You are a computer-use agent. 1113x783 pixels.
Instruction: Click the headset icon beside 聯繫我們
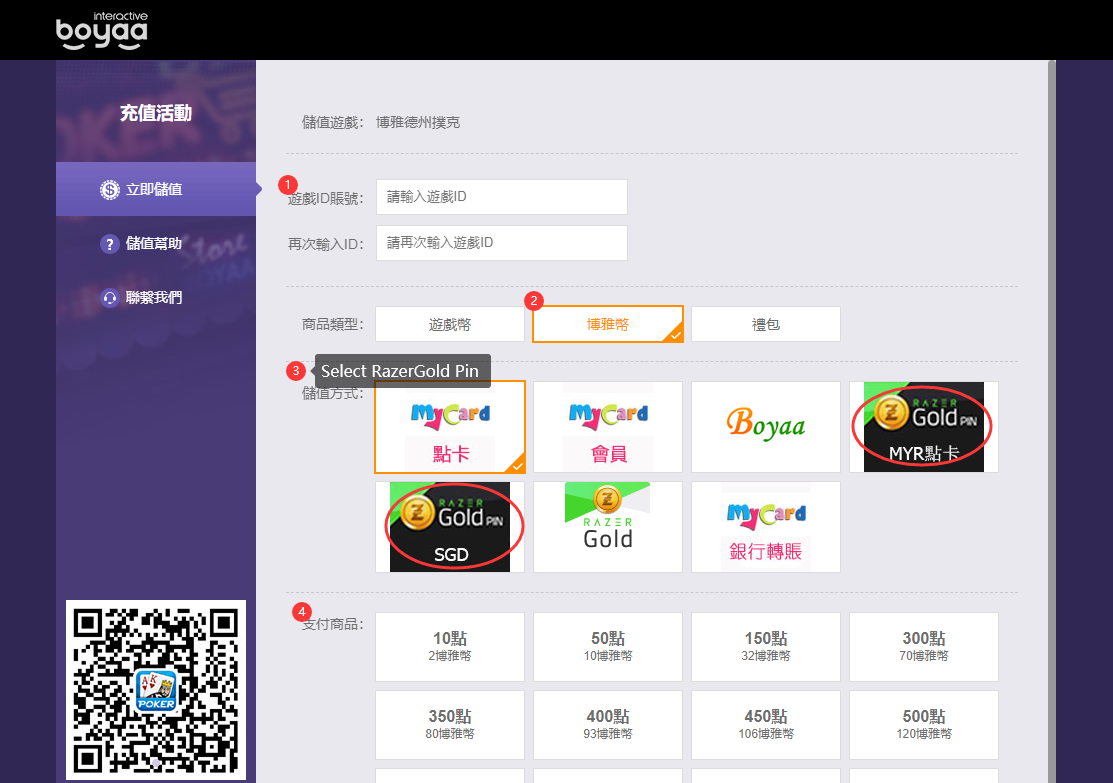click(x=109, y=297)
